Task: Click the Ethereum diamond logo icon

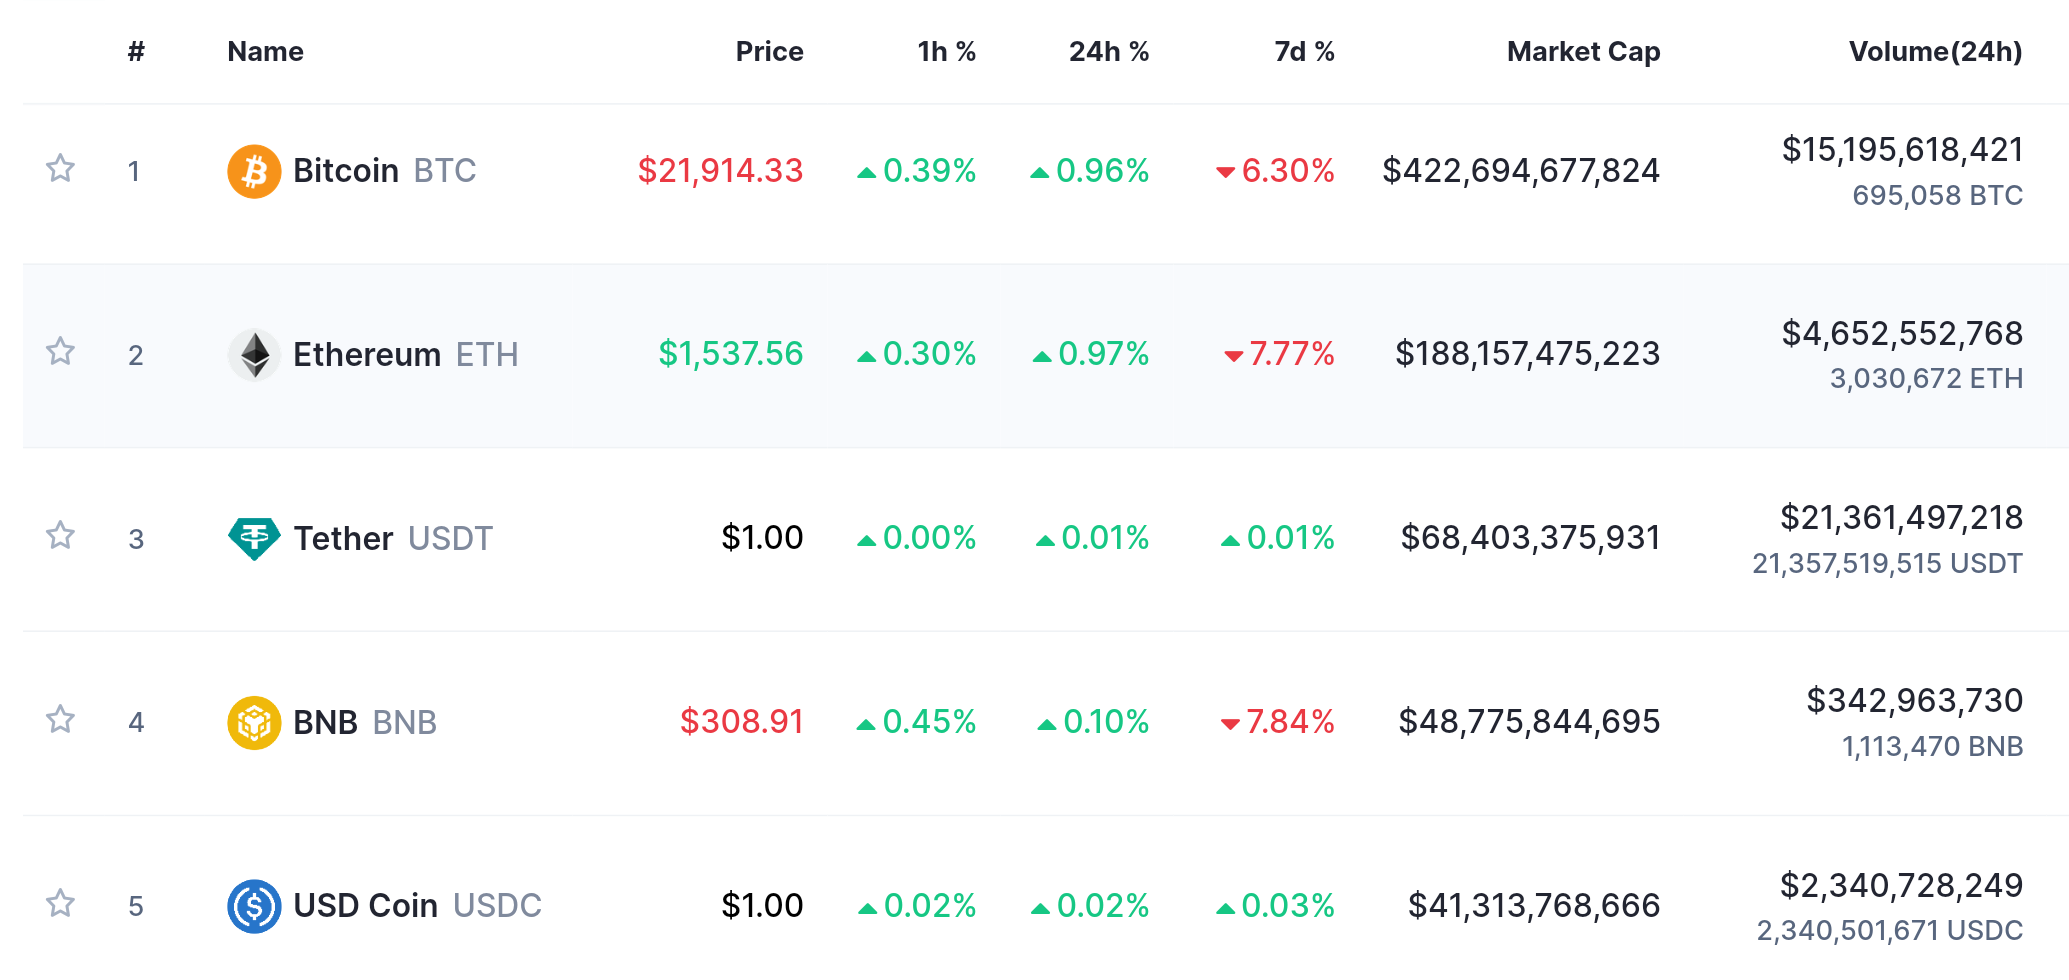Action: (x=254, y=355)
